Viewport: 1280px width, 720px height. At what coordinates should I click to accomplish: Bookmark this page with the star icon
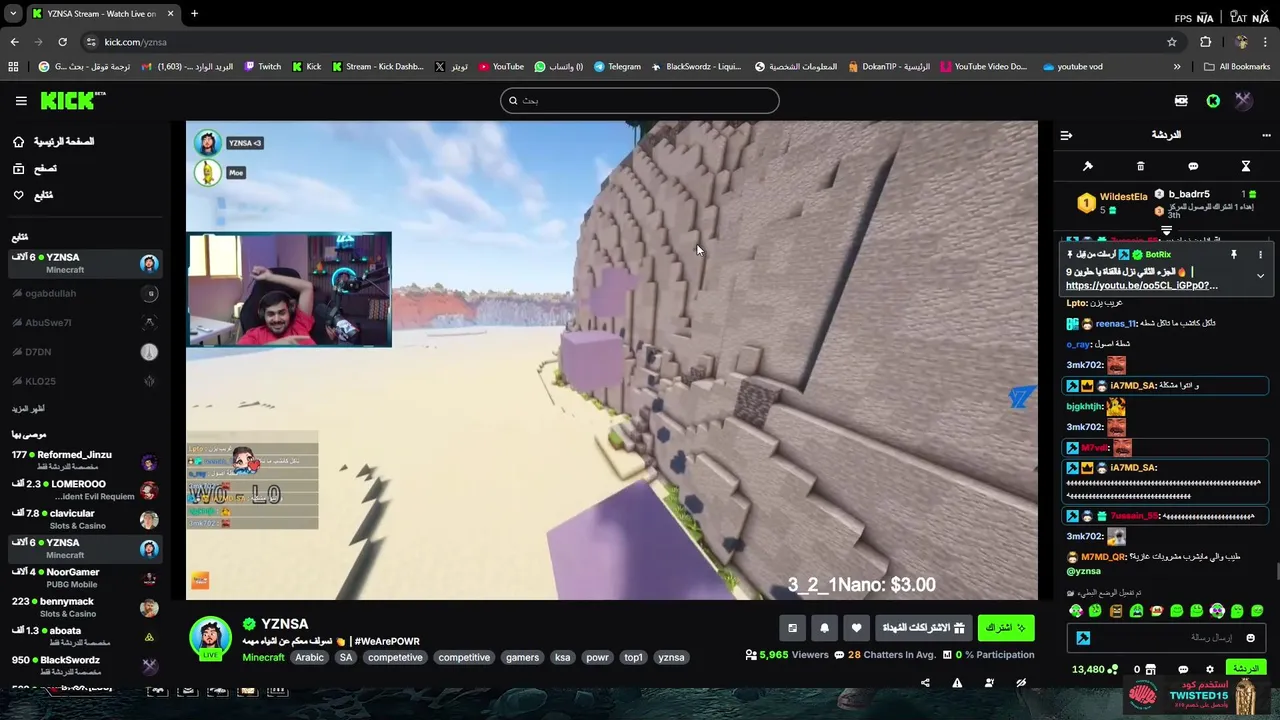point(1172,42)
